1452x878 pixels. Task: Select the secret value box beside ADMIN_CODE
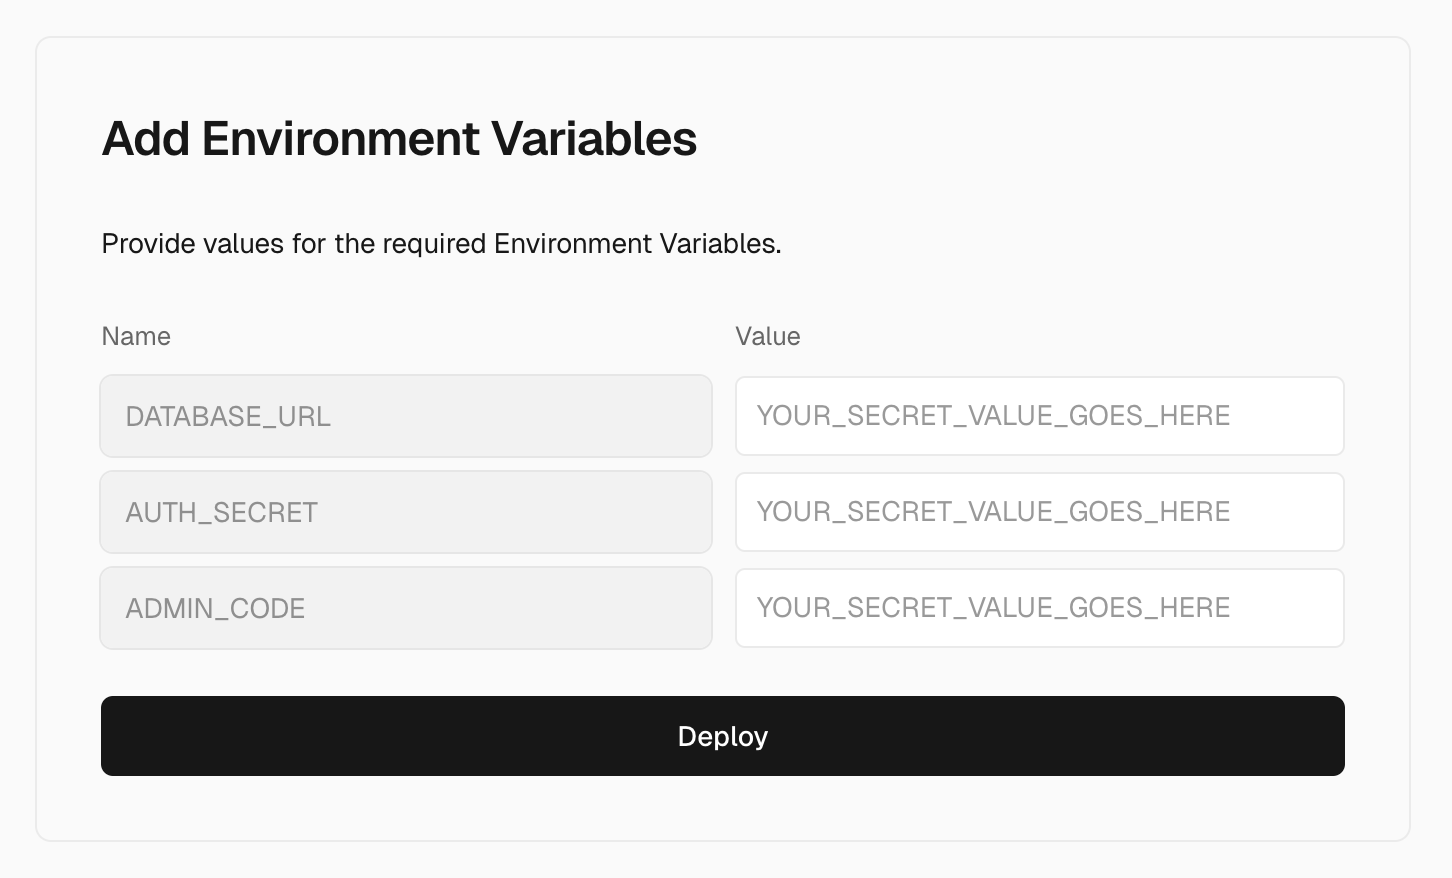pos(1039,608)
